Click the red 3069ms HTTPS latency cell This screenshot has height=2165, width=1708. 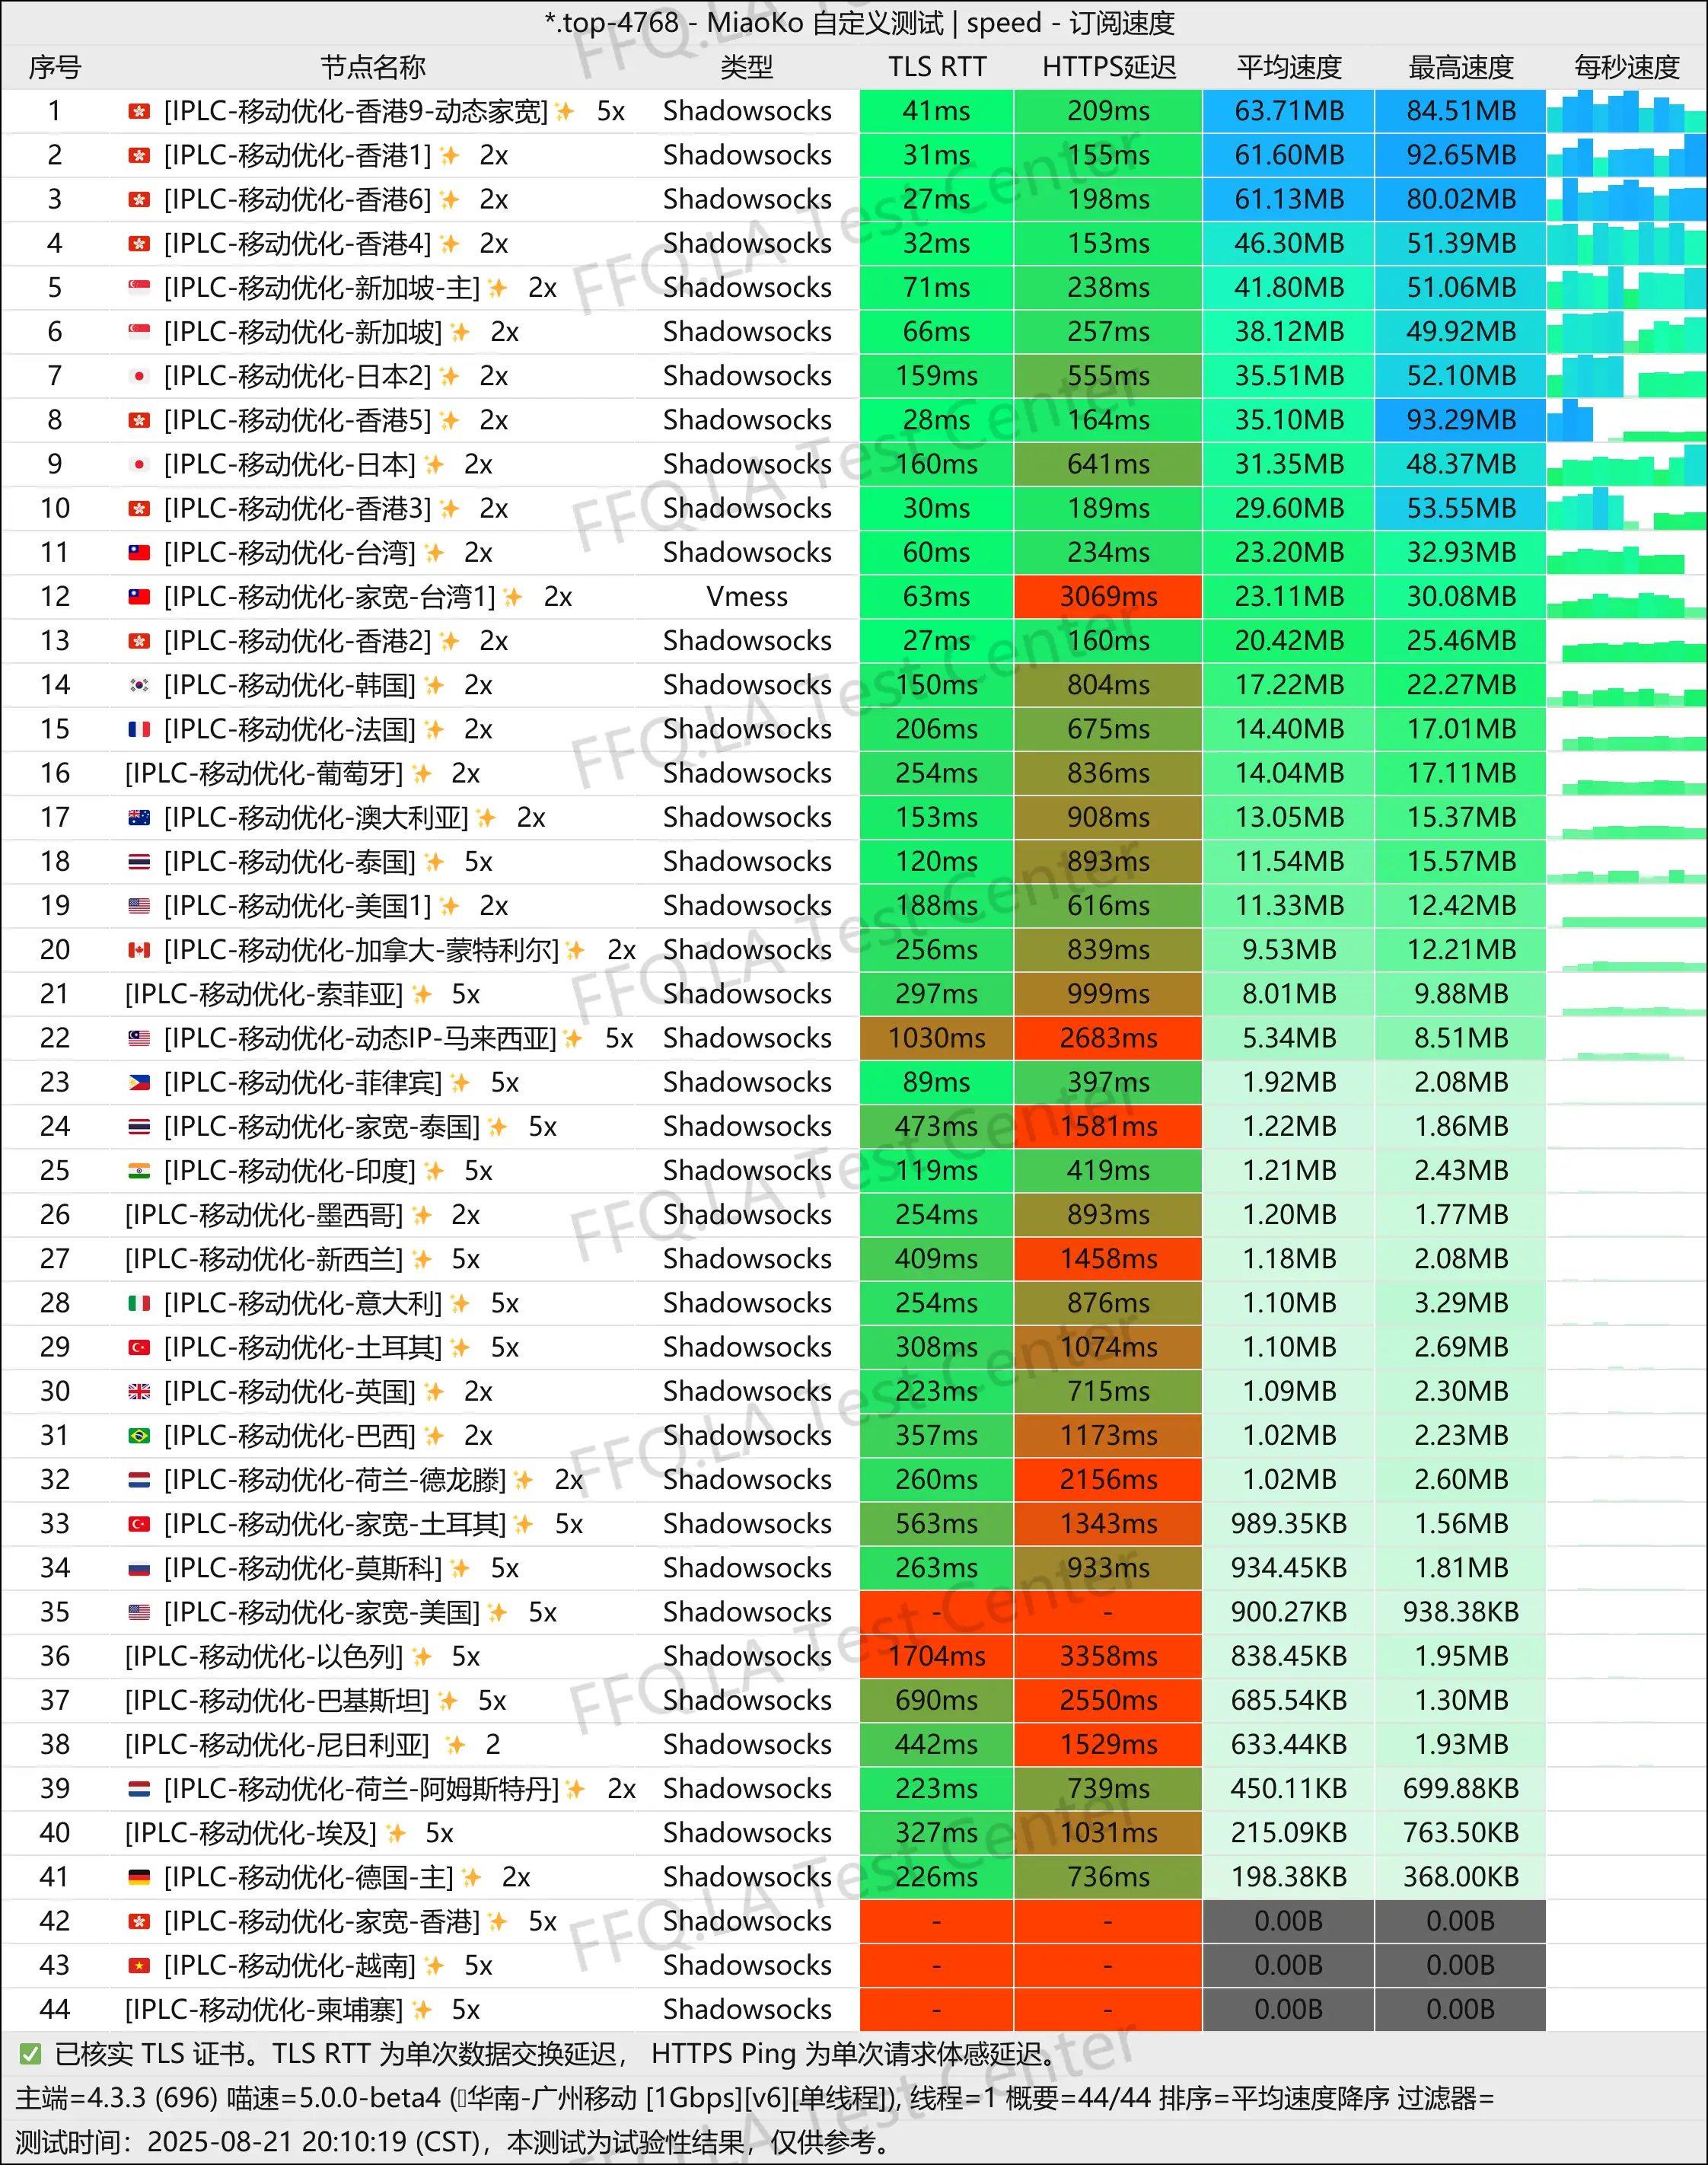point(1108,597)
